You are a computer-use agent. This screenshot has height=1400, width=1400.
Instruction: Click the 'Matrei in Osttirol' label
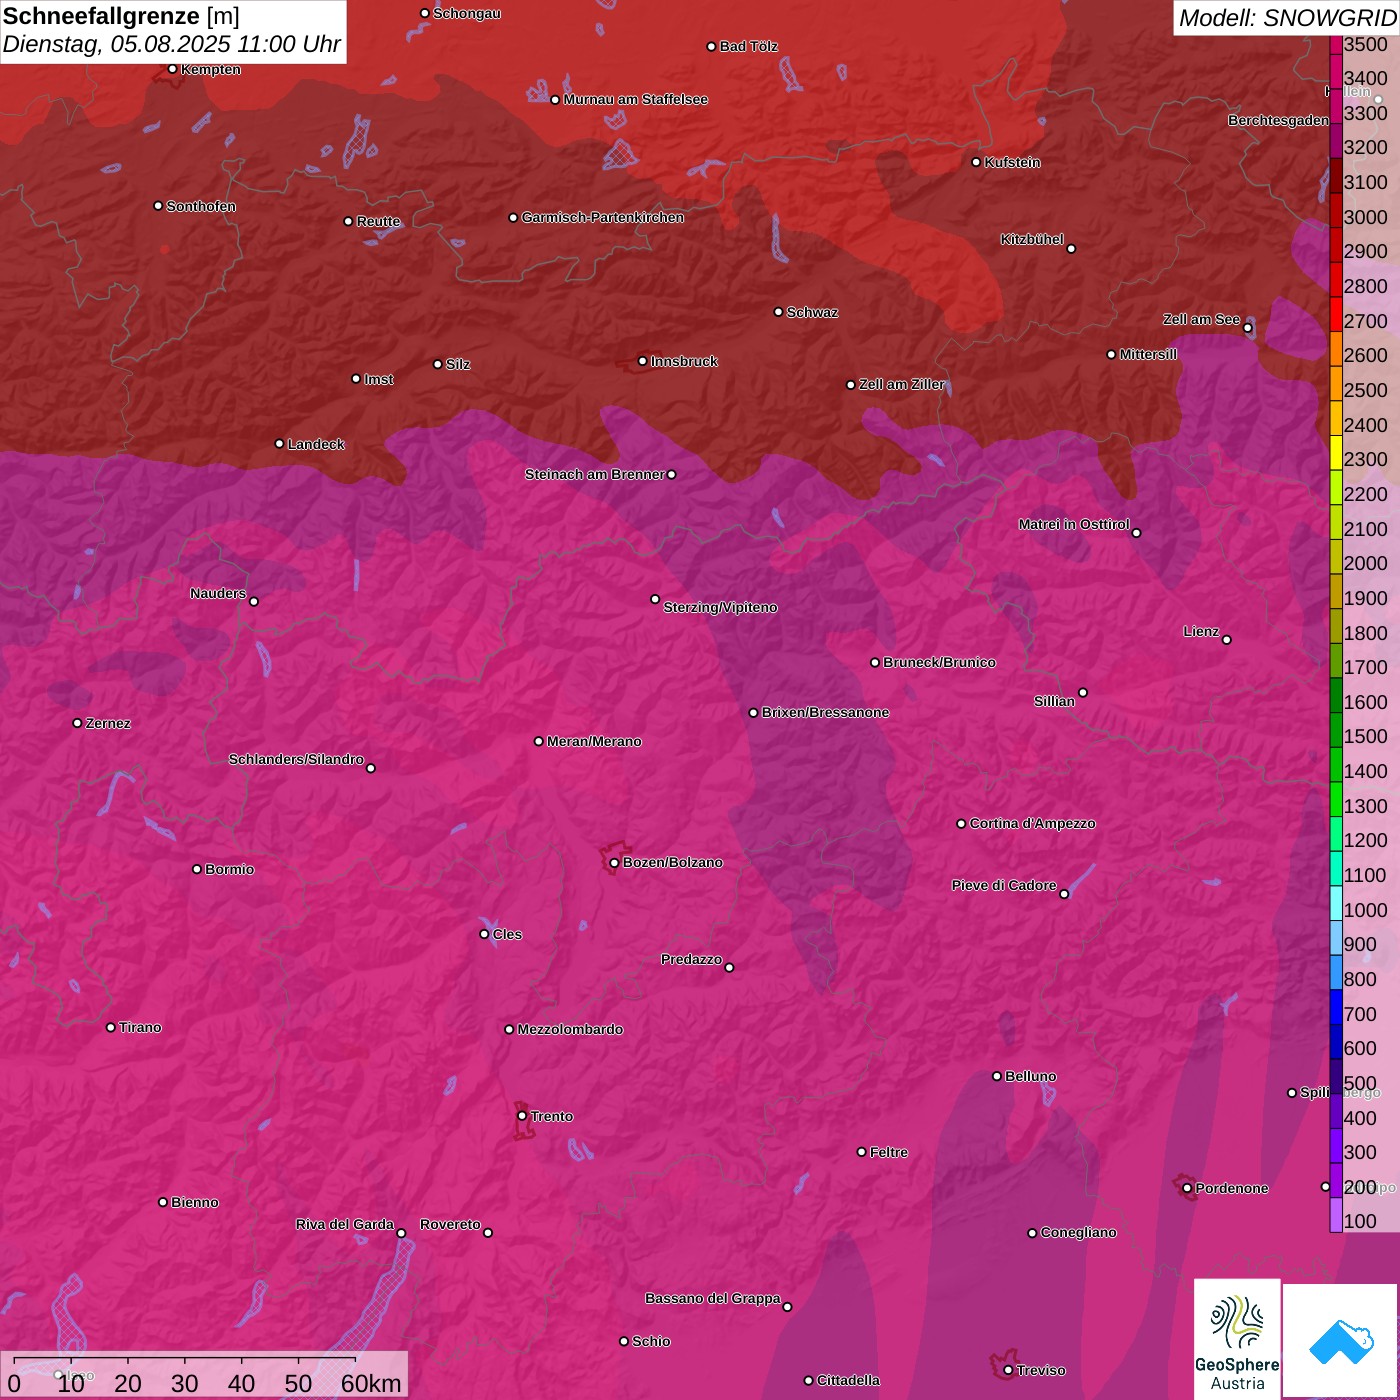tap(1074, 524)
